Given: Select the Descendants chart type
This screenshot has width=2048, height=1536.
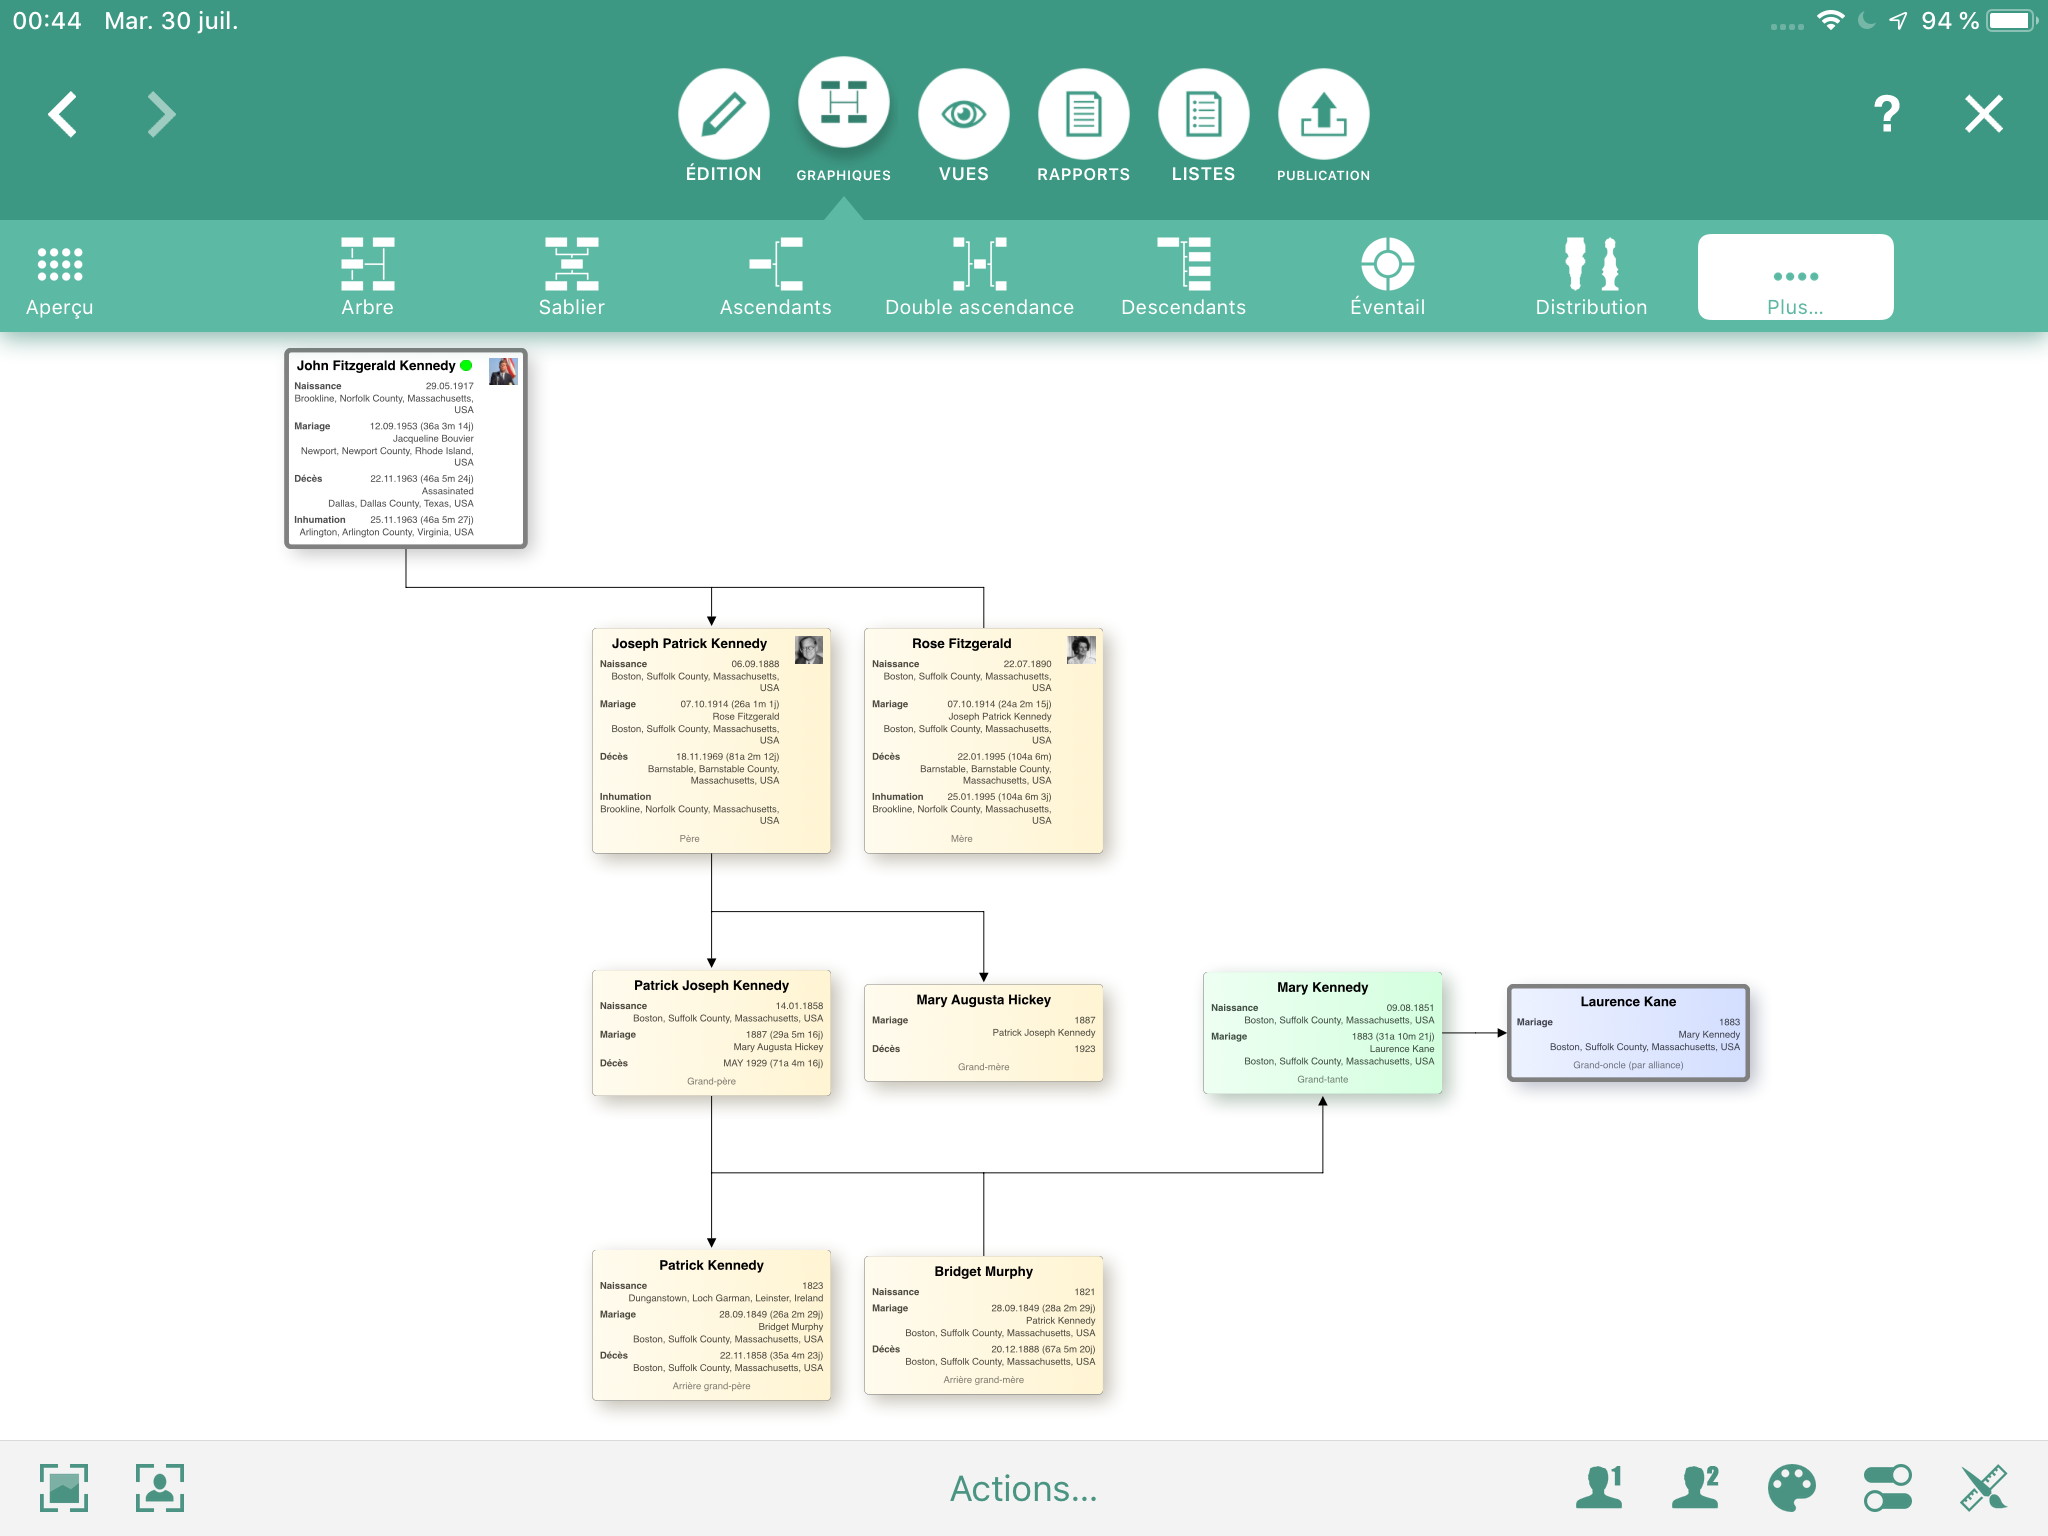Looking at the screenshot, I should (1183, 278).
